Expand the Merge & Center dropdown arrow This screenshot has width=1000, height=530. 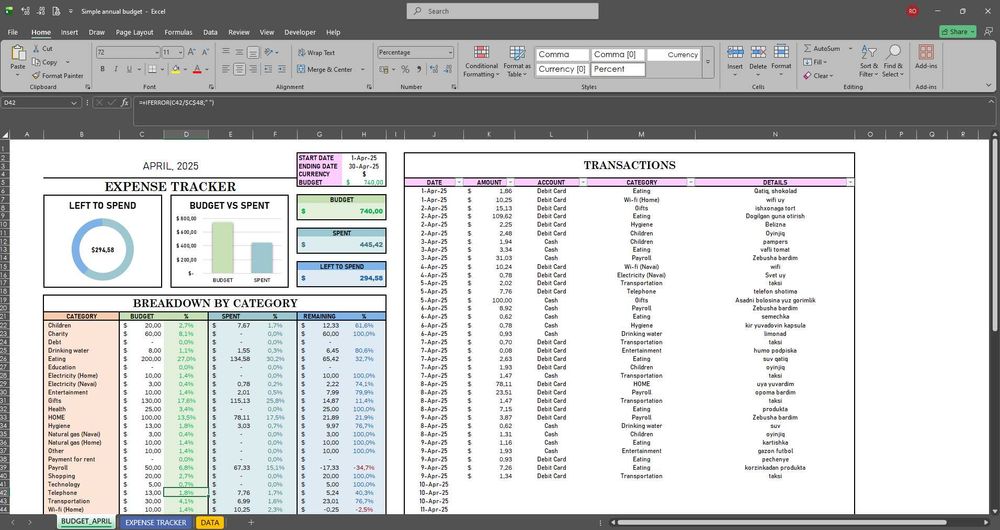pos(363,70)
